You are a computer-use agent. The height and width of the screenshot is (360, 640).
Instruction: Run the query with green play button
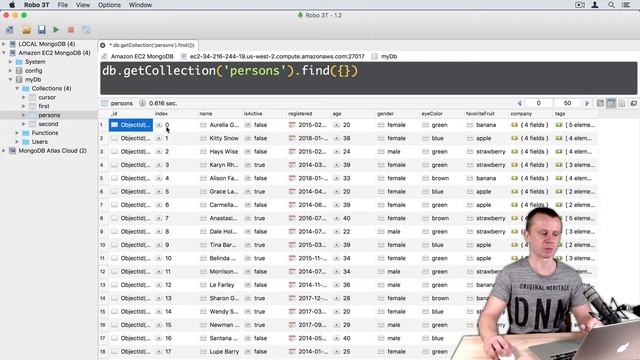pyautogui.click(x=56, y=30)
